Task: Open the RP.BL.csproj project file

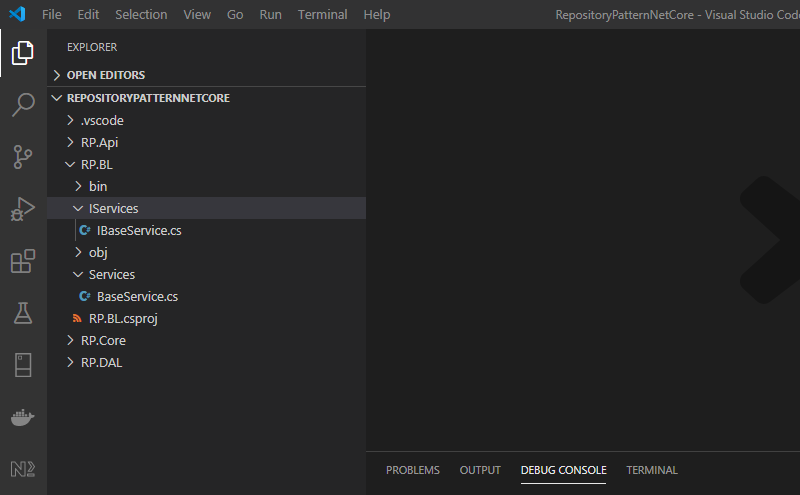Action: [x=123, y=318]
